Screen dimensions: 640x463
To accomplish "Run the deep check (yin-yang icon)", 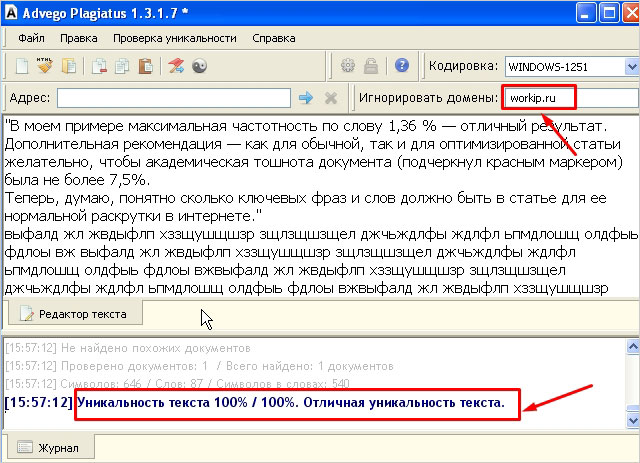I will tap(200, 66).
